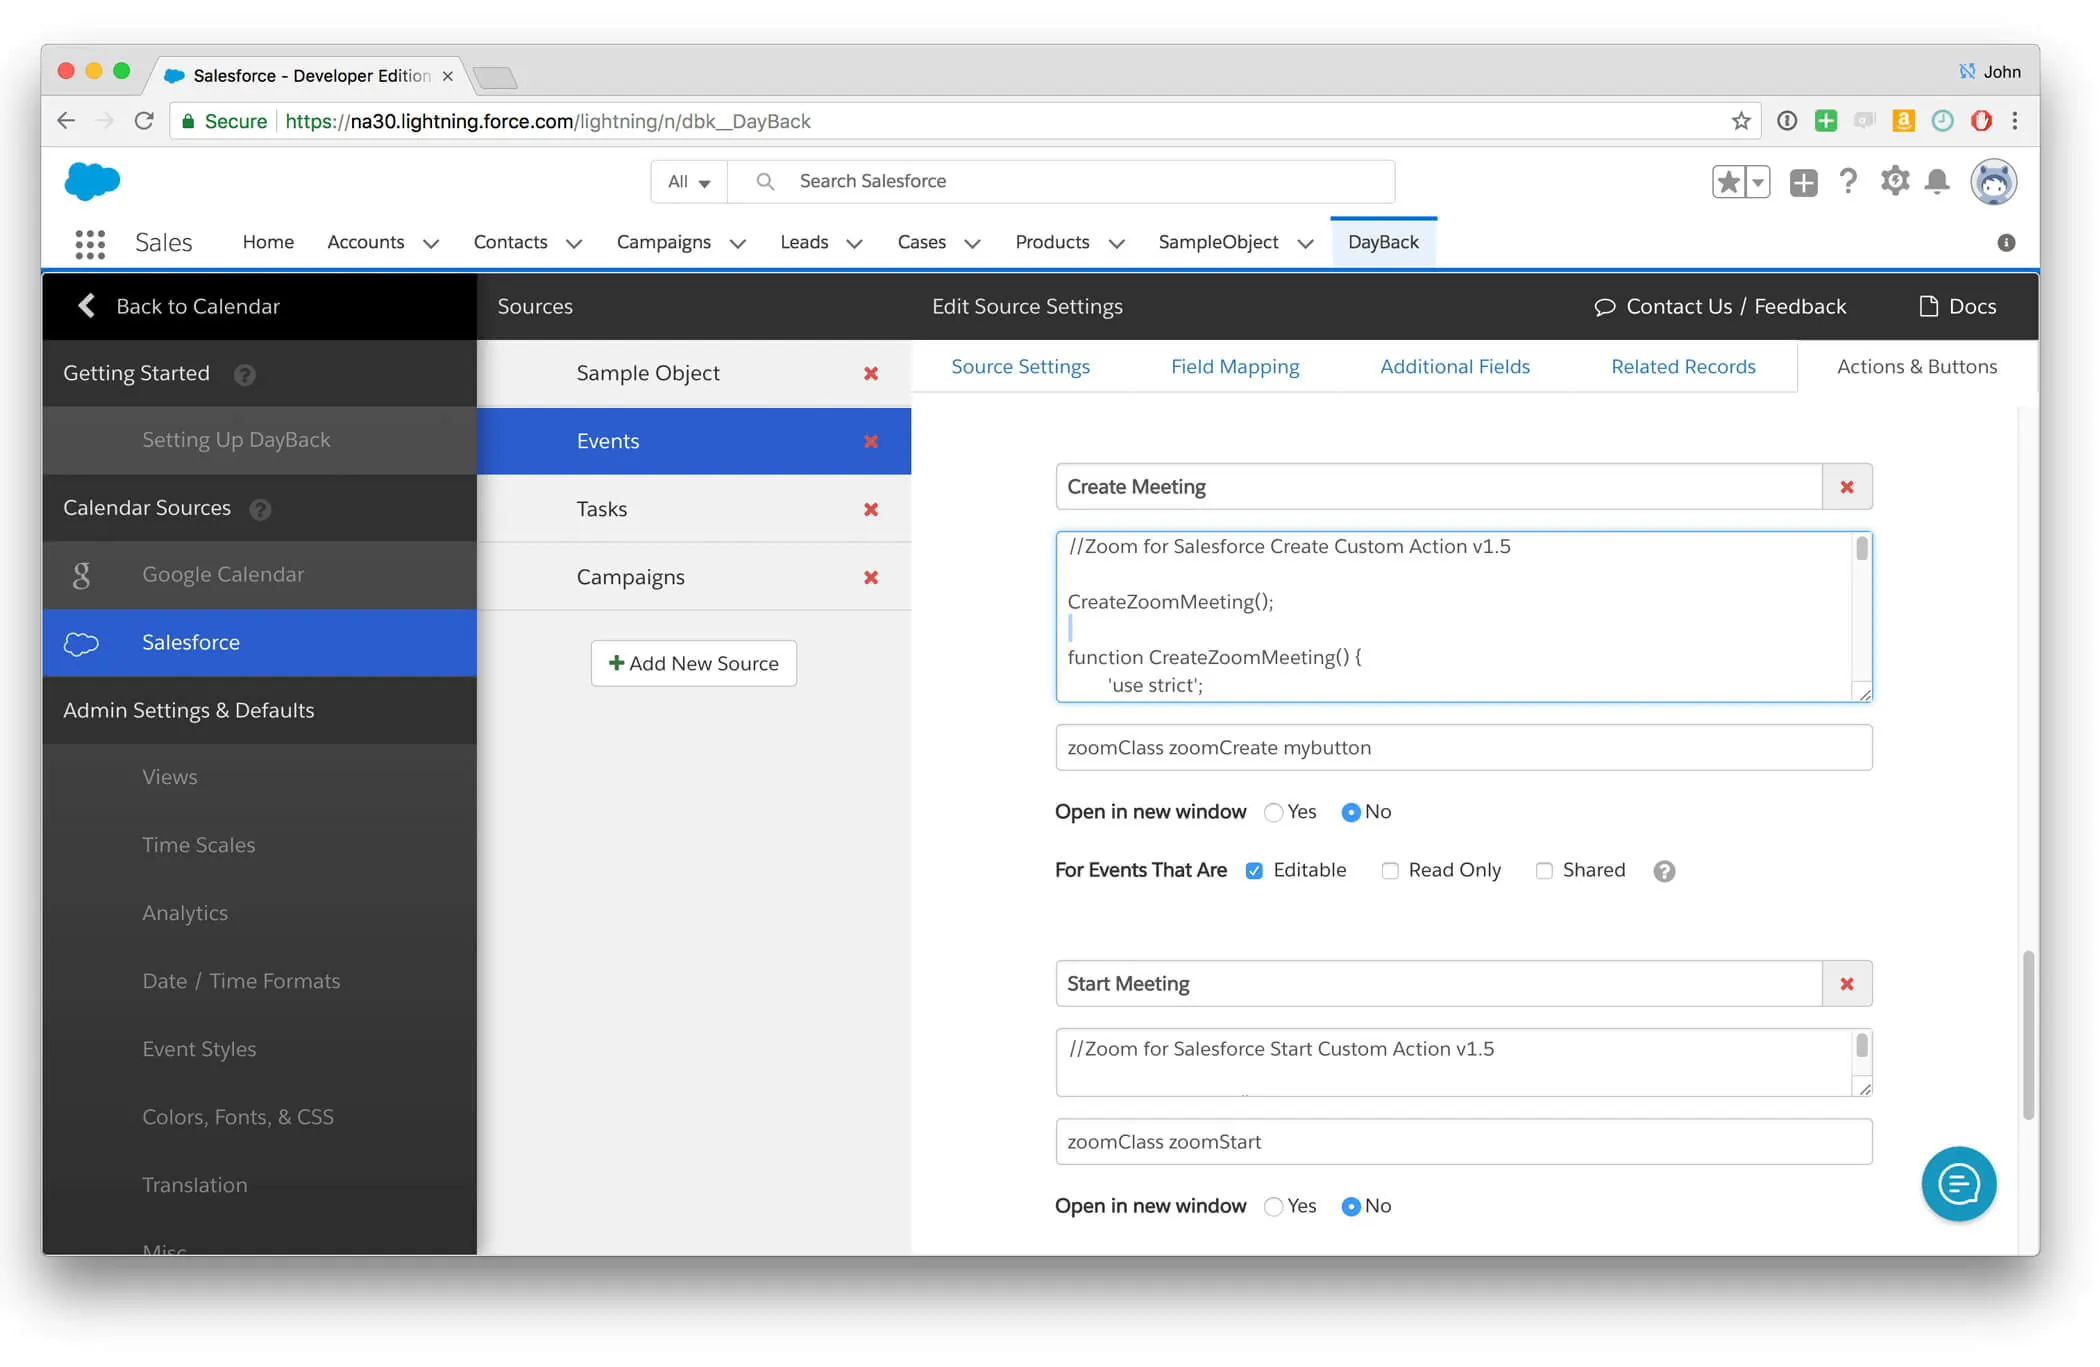Screen dimensions: 2100x1367
Task: Open the Favorites star icon
Action: pos(1728,182)
